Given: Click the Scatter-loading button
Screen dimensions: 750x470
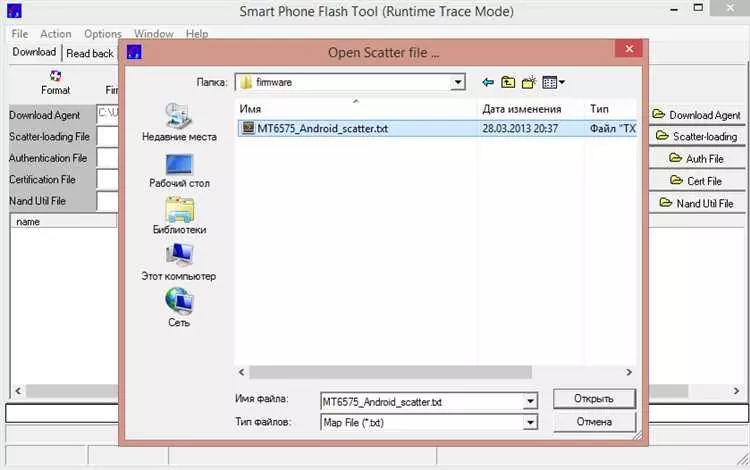Looking at the screenshot, I should pyautogui.click(x=696, y=137).
